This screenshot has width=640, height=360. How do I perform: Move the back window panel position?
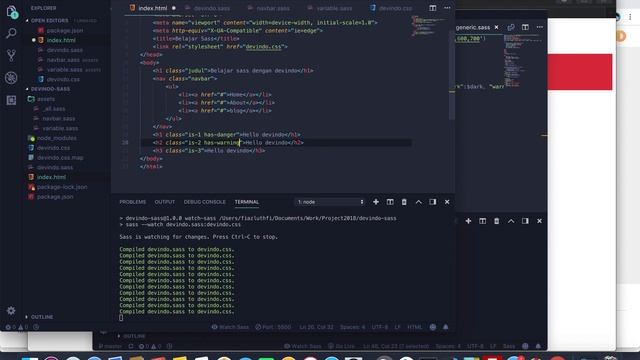[525, 221]
